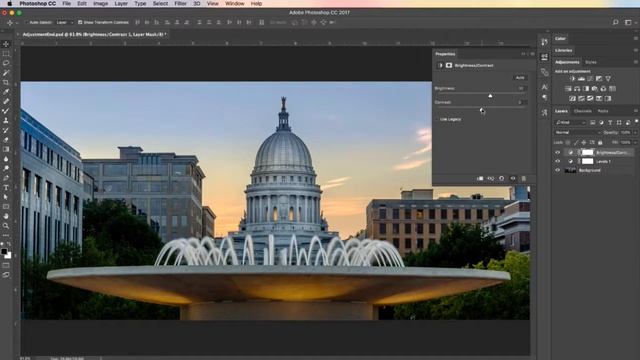Select the Brush tool

[x=6, y=111]
